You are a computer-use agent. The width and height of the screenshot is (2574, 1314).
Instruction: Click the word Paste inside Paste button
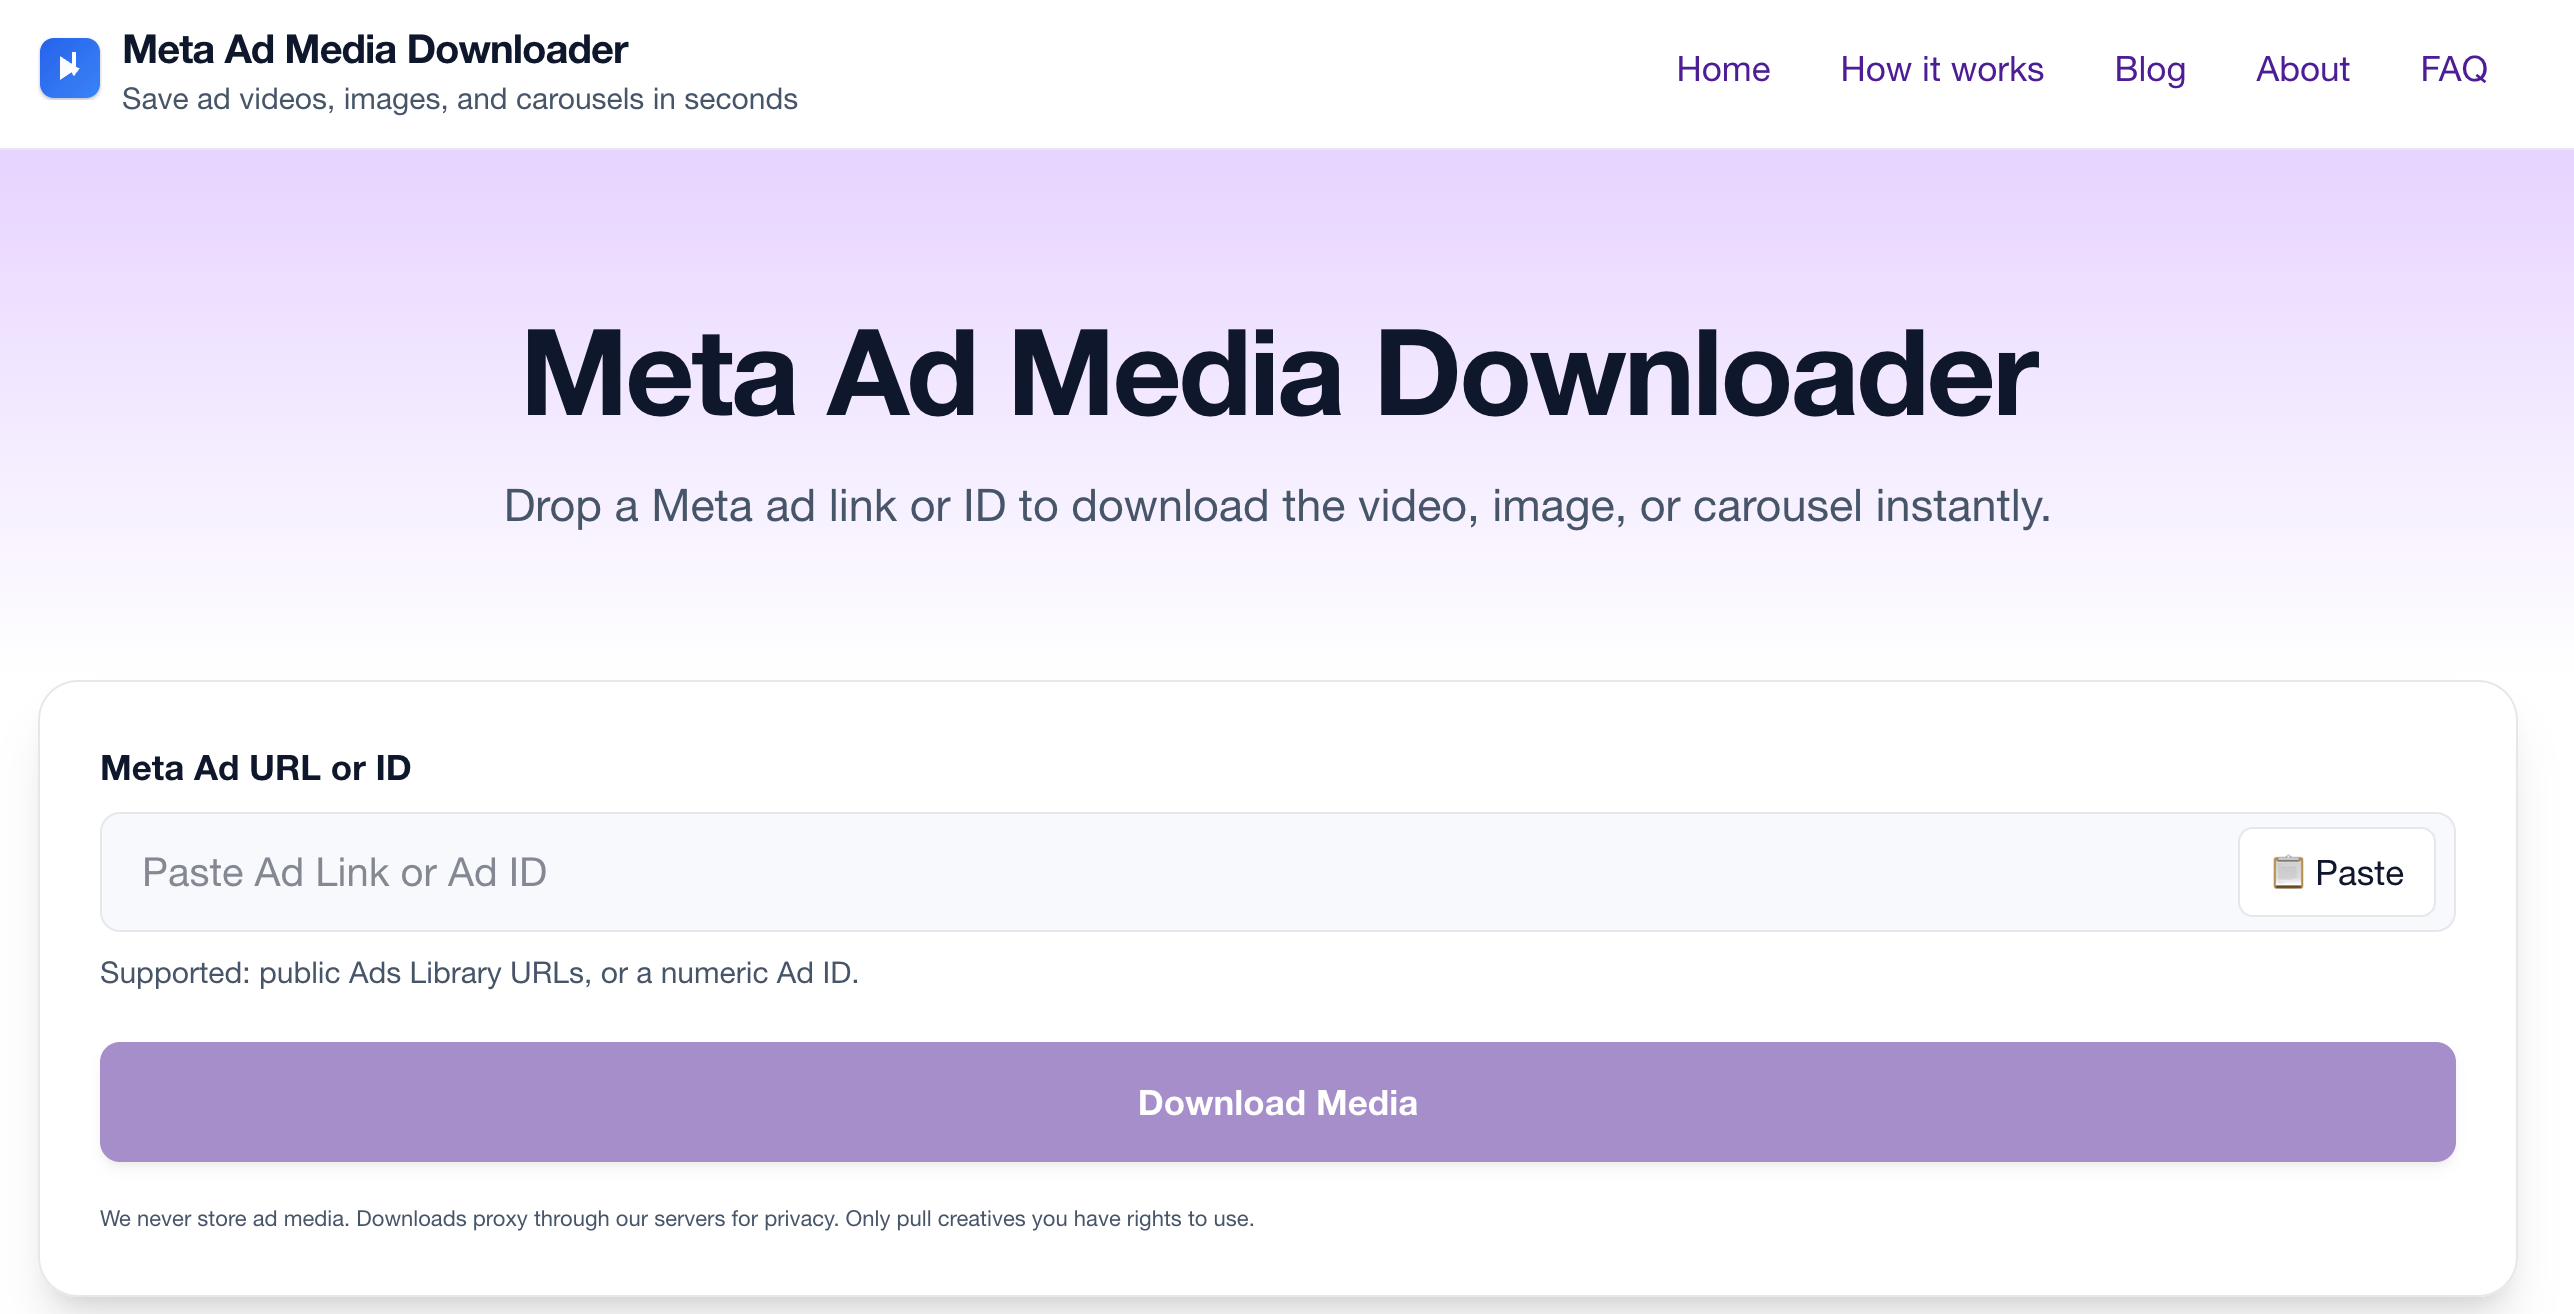coord(2358,873)
